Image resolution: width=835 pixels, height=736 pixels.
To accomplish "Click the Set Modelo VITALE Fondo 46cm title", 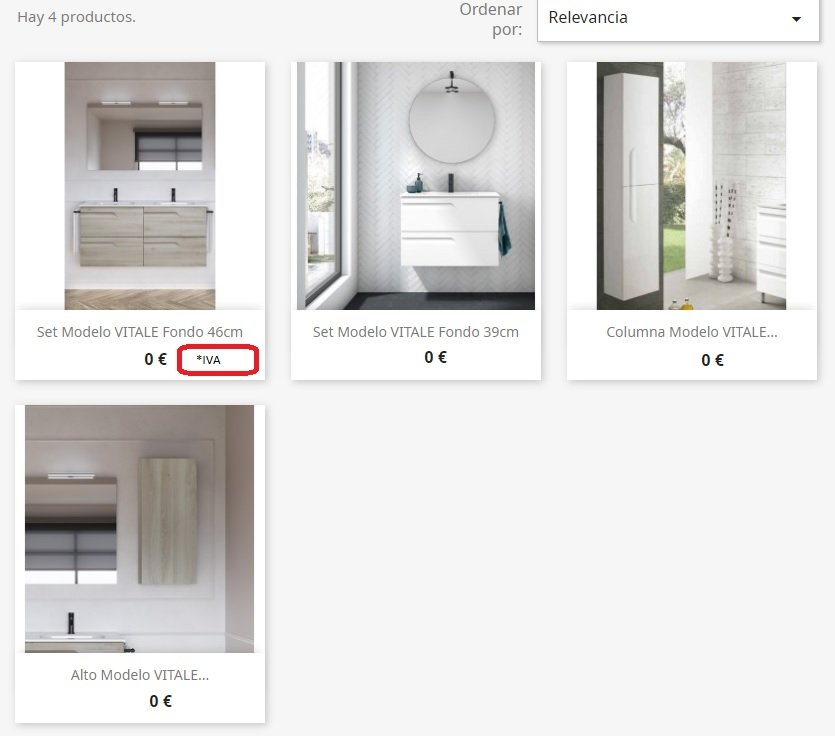I will (140, 332).
